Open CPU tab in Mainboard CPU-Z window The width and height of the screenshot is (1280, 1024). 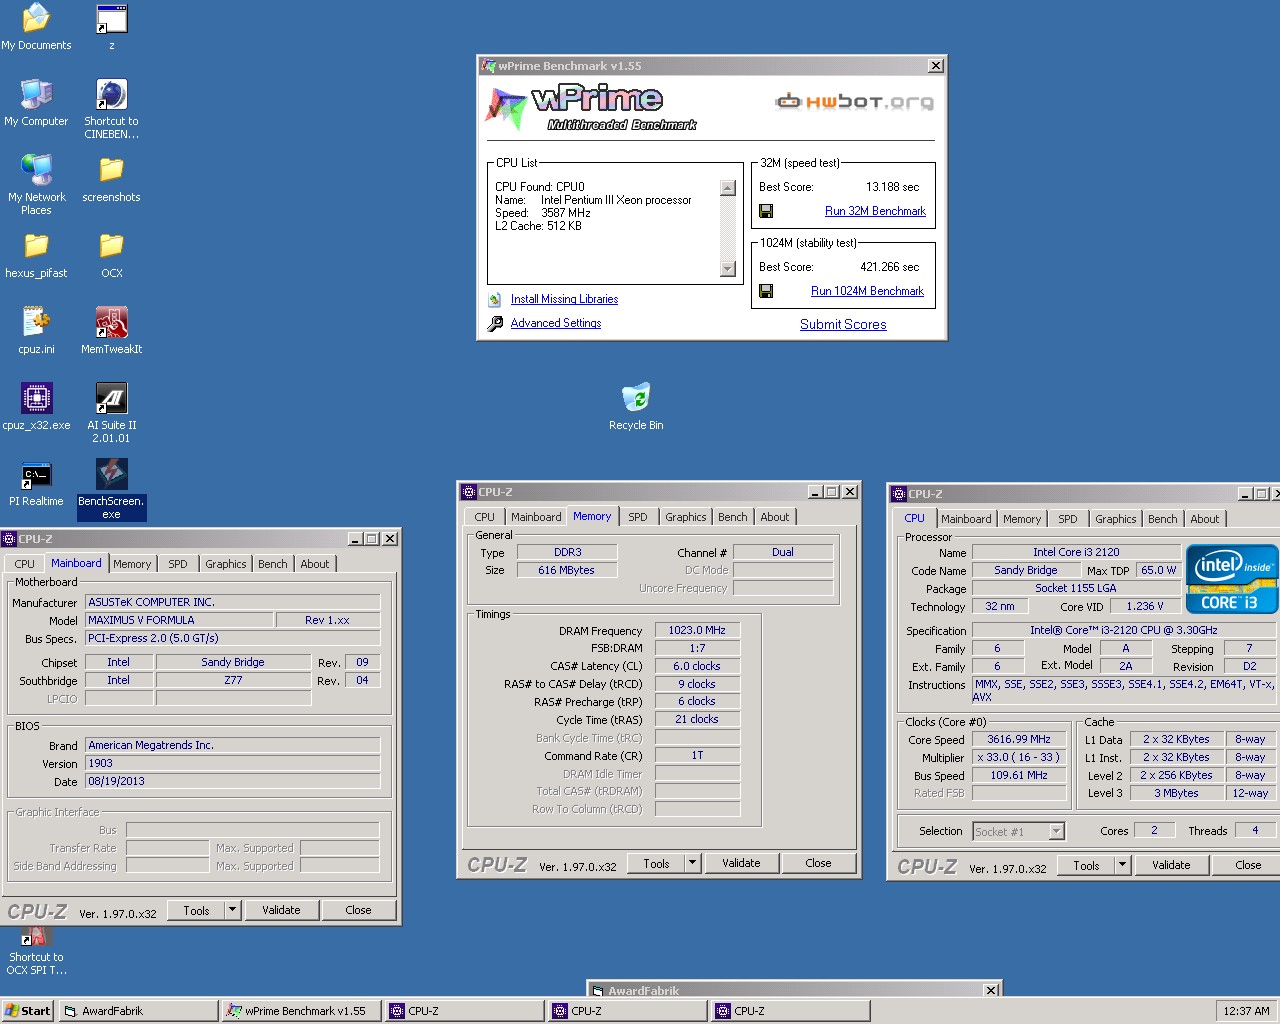[x=25, y=564]
